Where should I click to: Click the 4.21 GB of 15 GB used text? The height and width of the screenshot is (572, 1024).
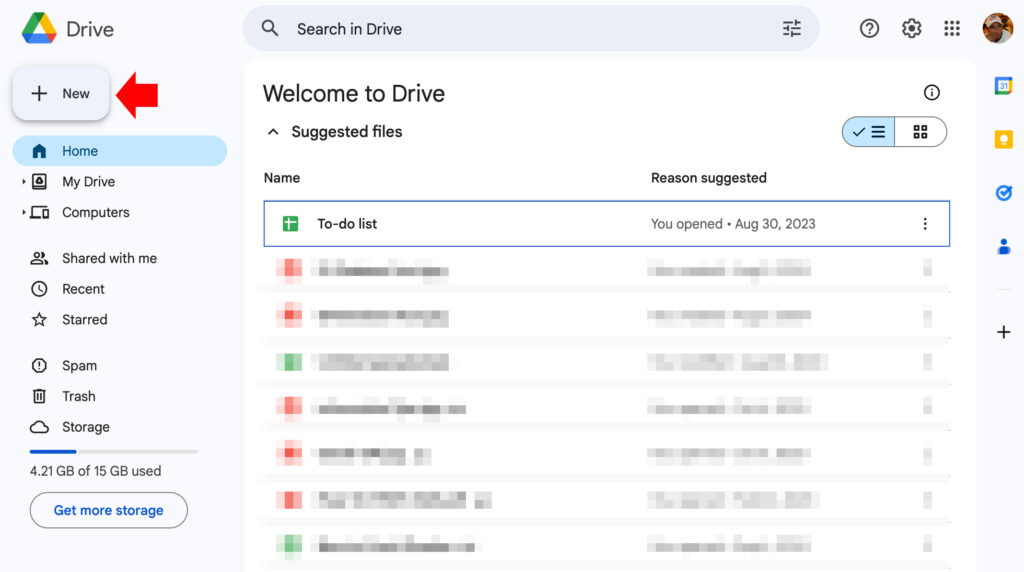[95, 471]
